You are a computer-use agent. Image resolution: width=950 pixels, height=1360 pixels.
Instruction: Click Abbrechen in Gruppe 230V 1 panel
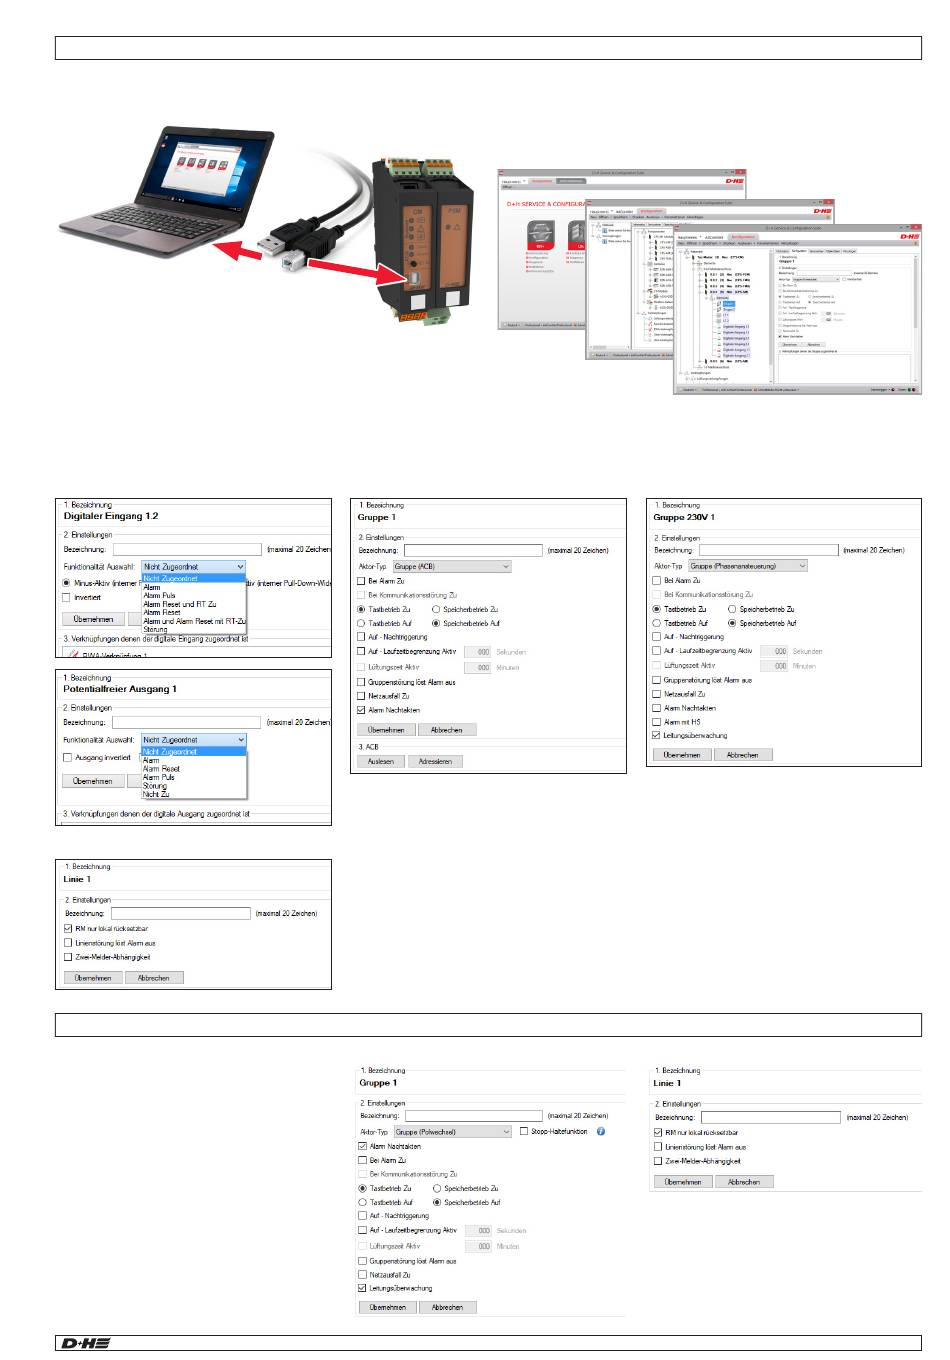click(743, 755)
